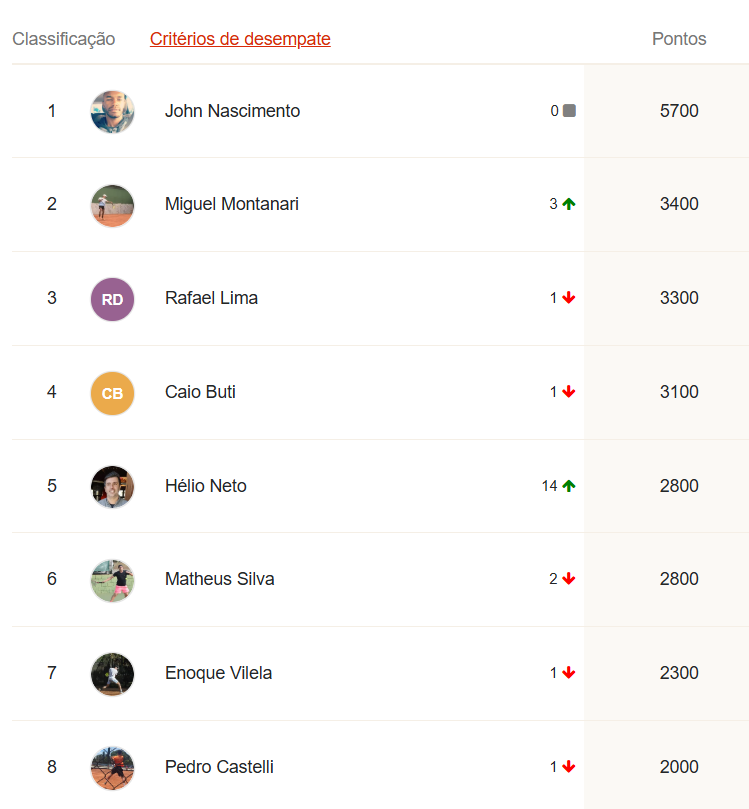Click red down arrow for Matheus Silva
Image resolution: width=749 pixels, height=809 pixels.
[569, 579]
